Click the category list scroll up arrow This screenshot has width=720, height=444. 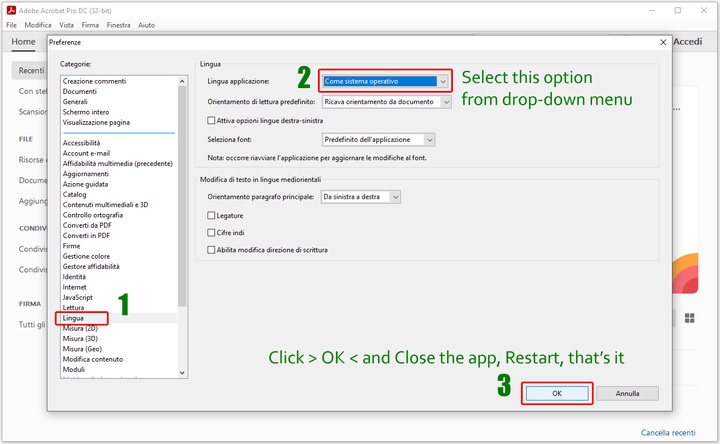point(182,81)
